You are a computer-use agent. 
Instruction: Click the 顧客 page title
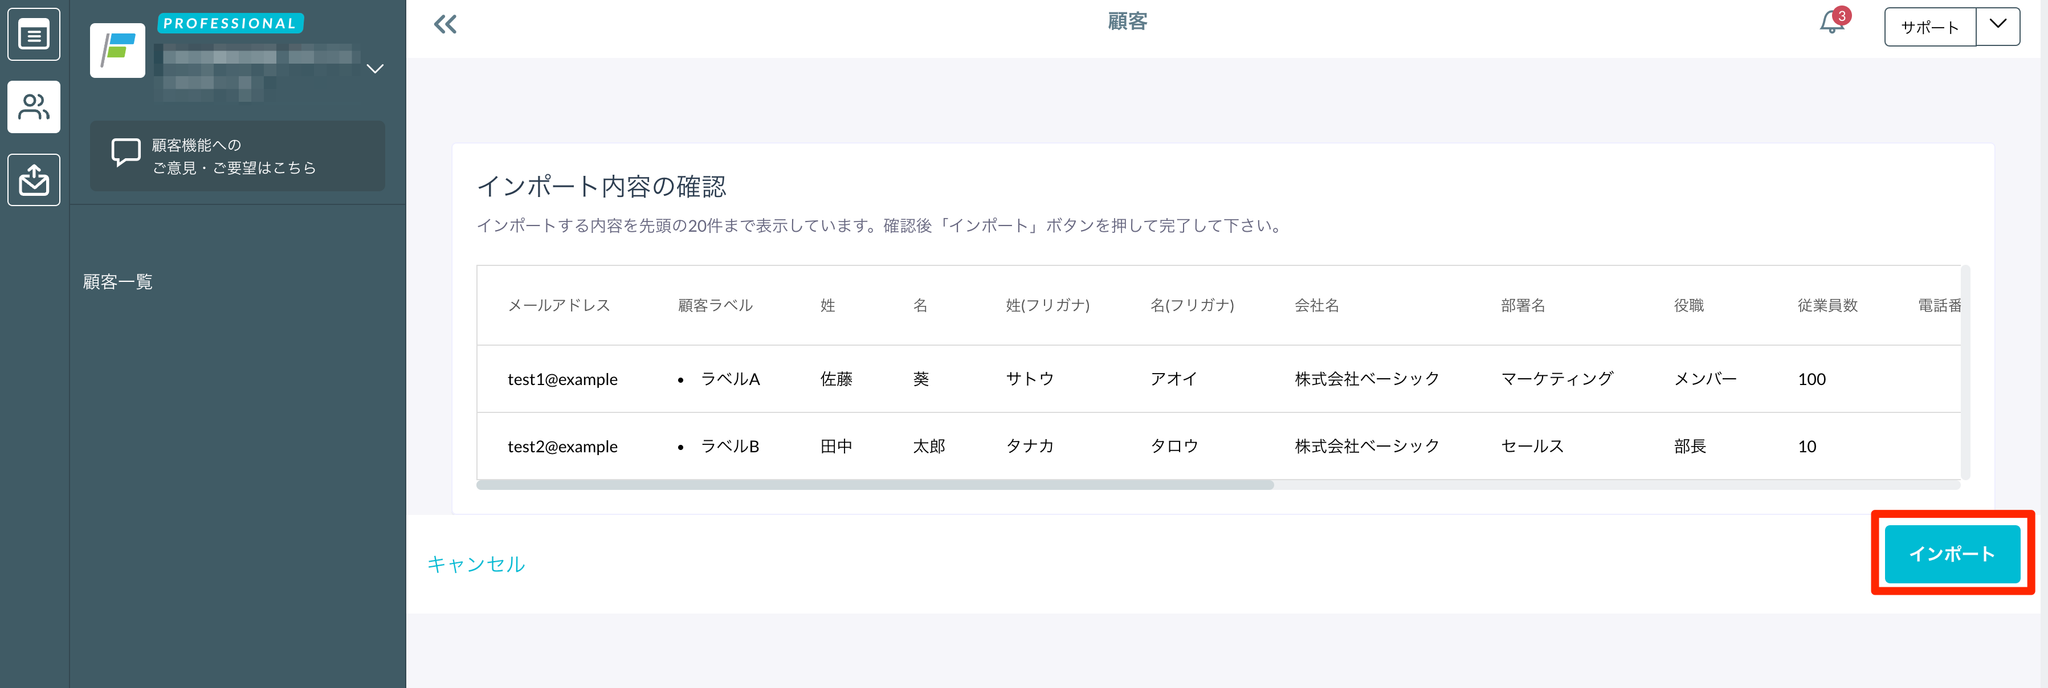click(x=1127, y=22)
